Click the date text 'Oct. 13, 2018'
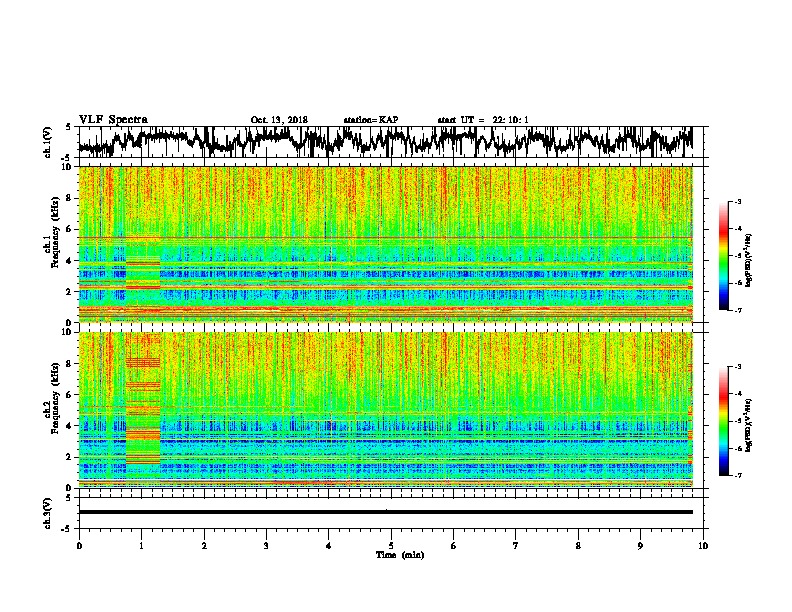This screenshot has height=612, width=792. 279,120
